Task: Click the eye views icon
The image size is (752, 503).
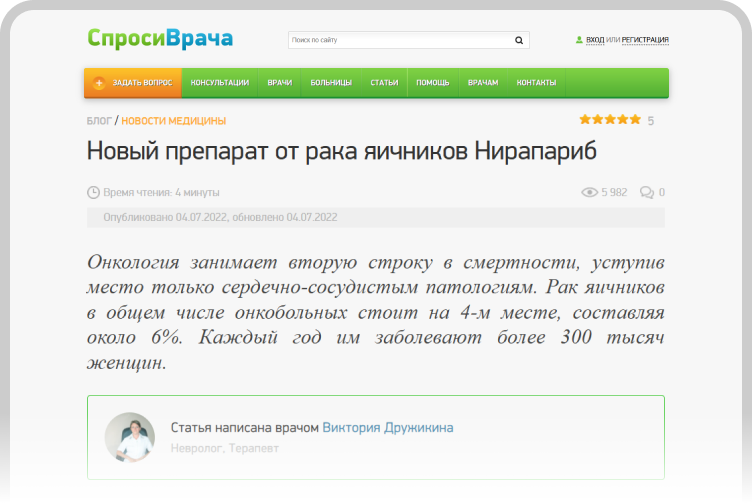Action: tap(589, 192)
